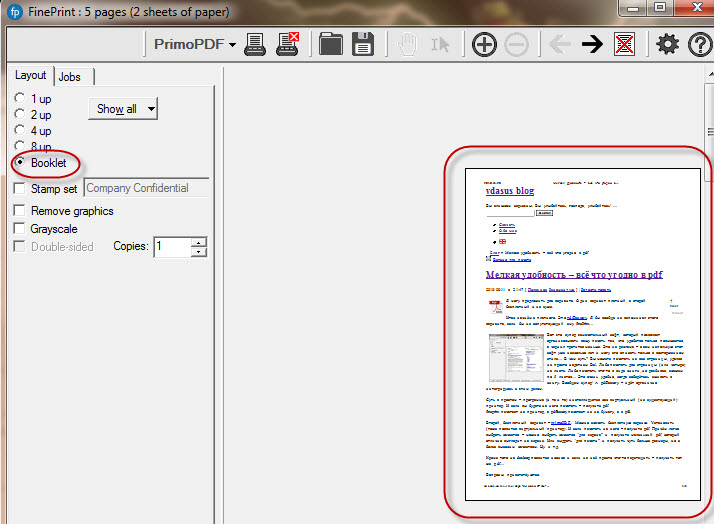Switch to the Jobs tab
This screenshot has height=524, width=714.
click(70, 77)
